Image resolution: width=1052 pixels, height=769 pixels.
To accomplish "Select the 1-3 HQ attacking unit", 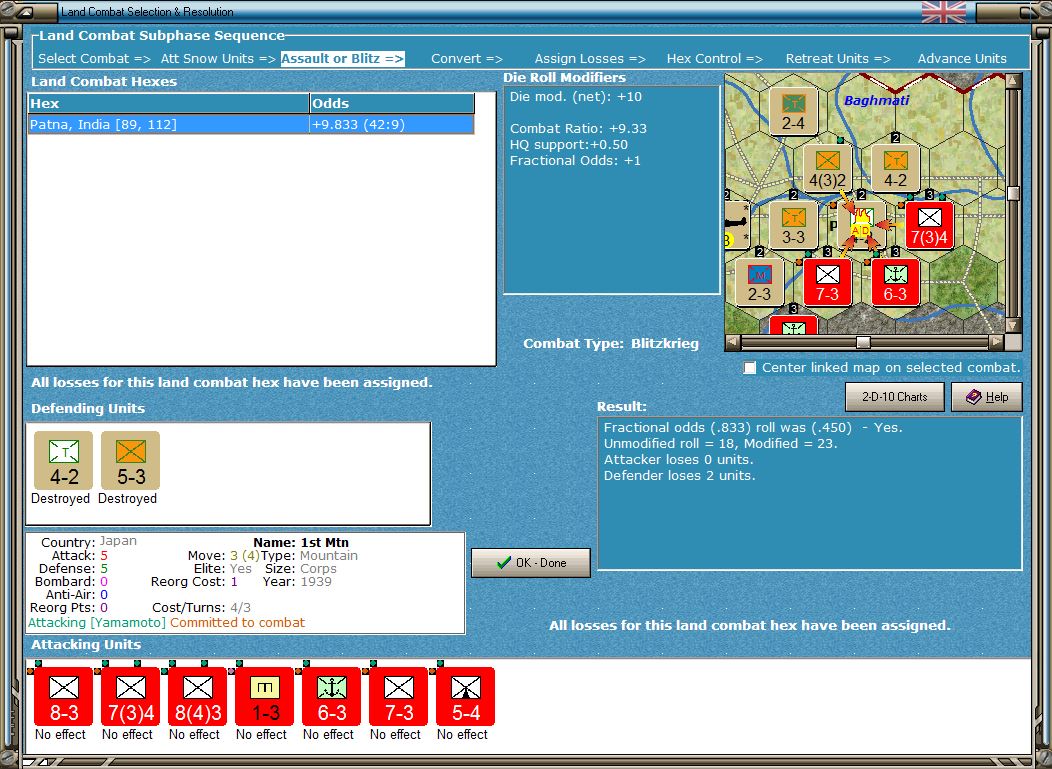I will point(264,697).
